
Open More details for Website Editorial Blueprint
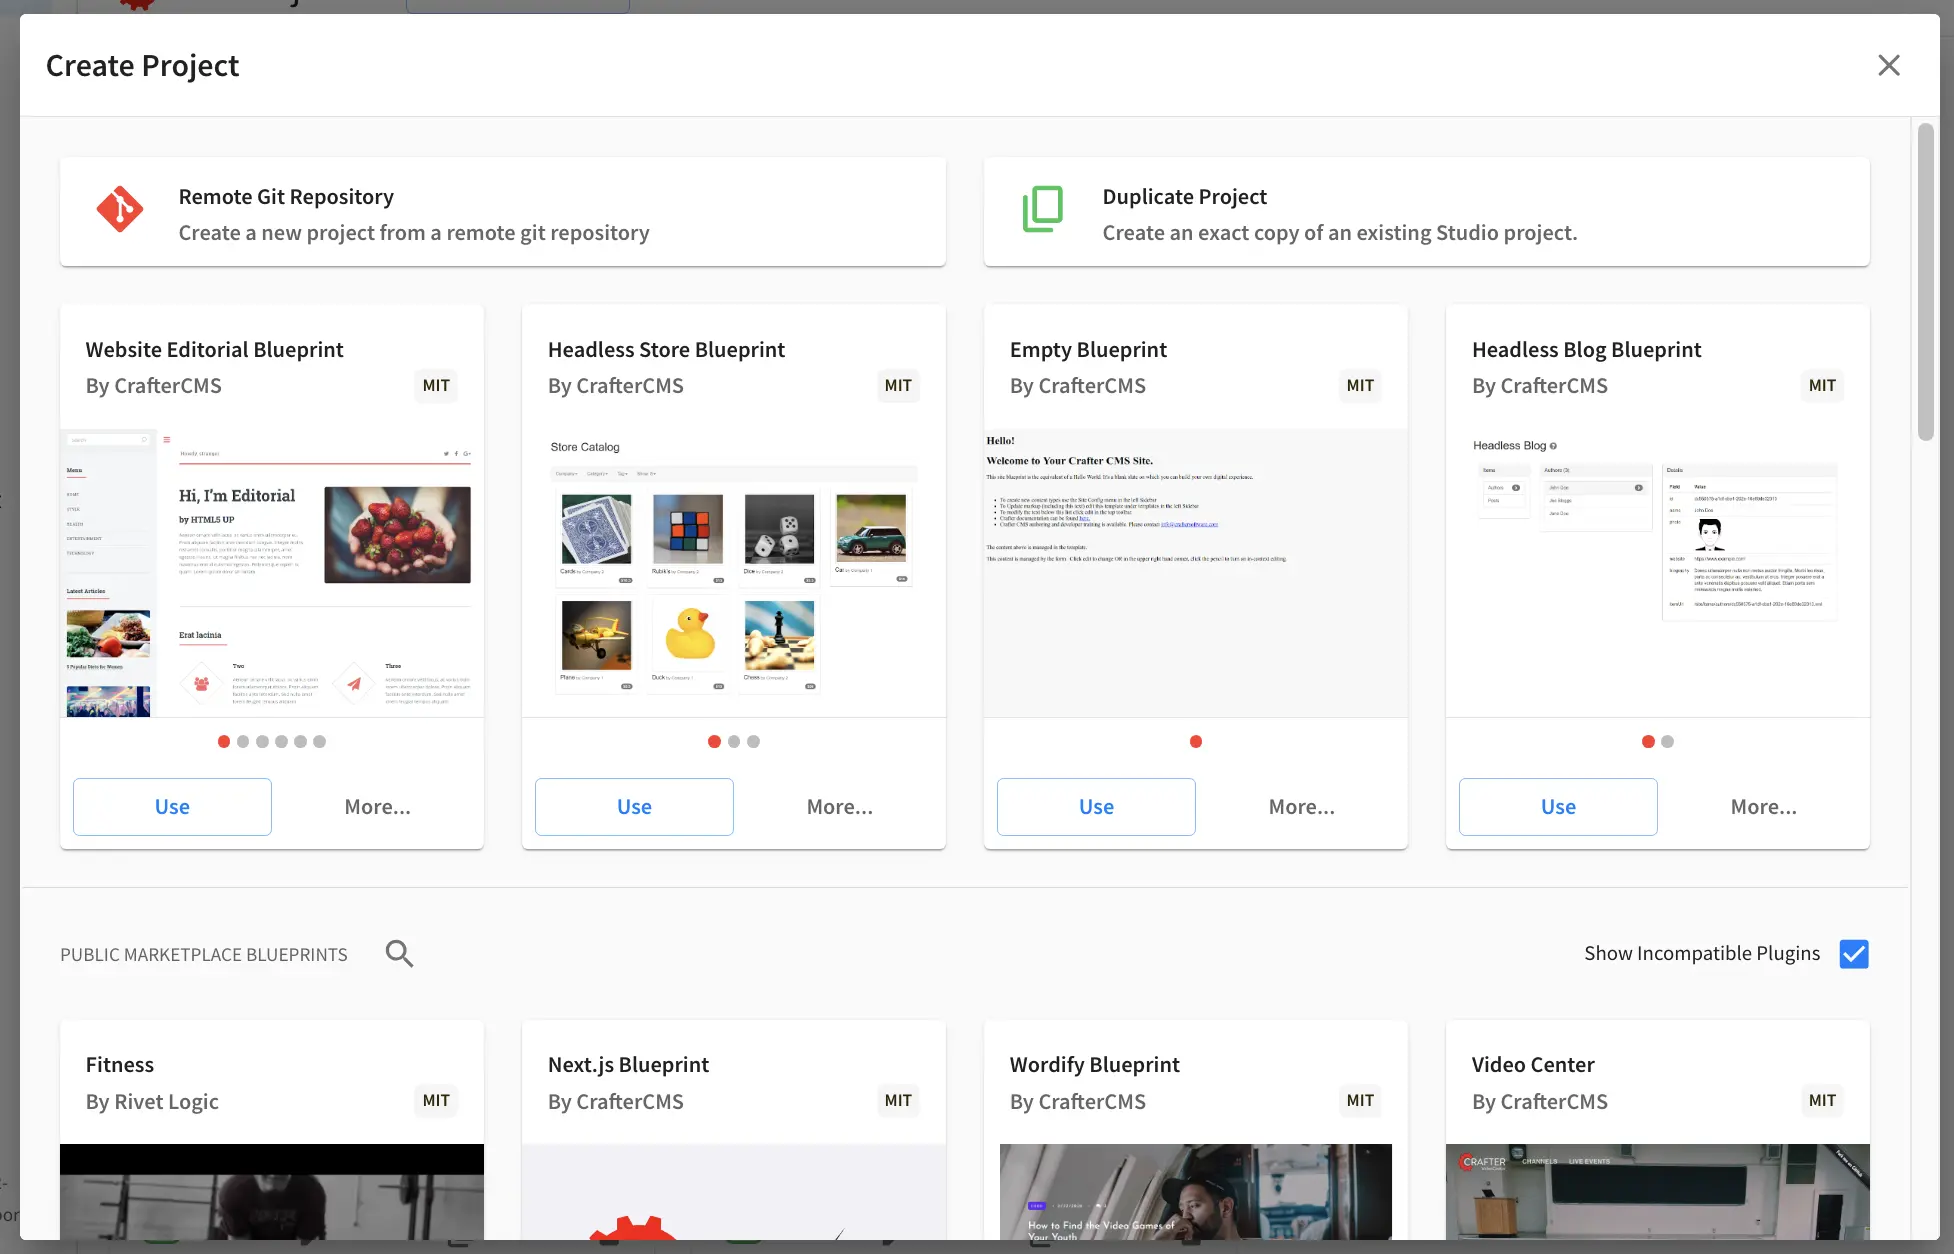[x=376, y=805]
